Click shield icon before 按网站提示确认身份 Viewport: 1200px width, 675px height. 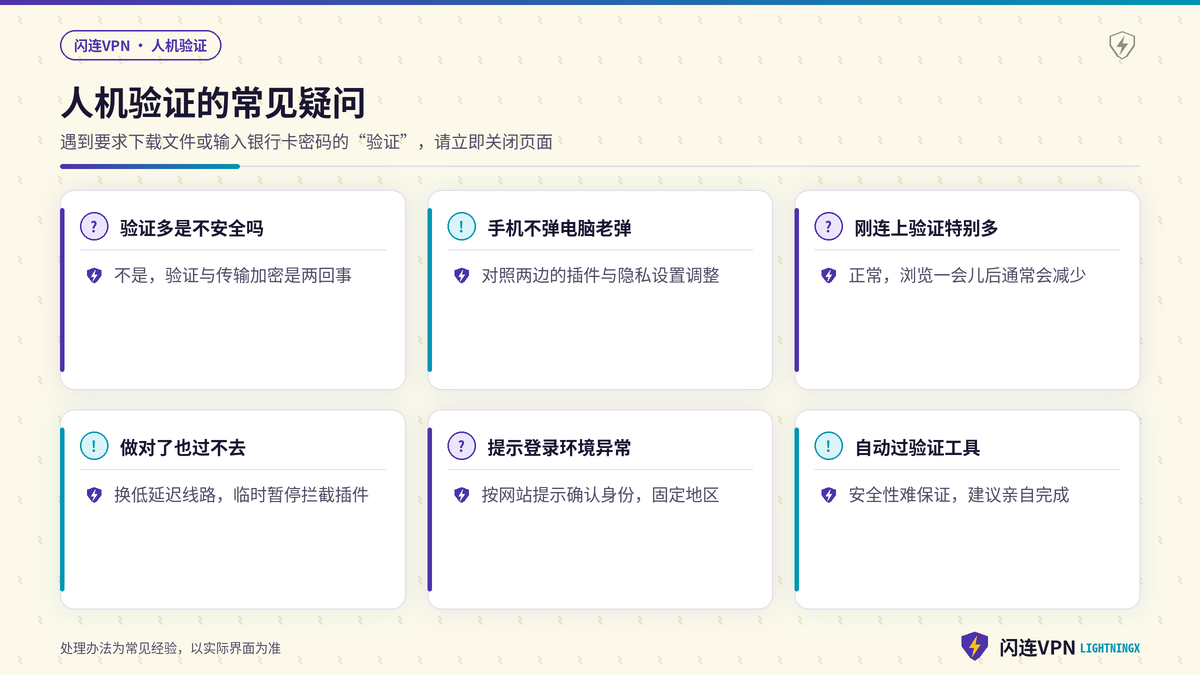click(461, 495)
